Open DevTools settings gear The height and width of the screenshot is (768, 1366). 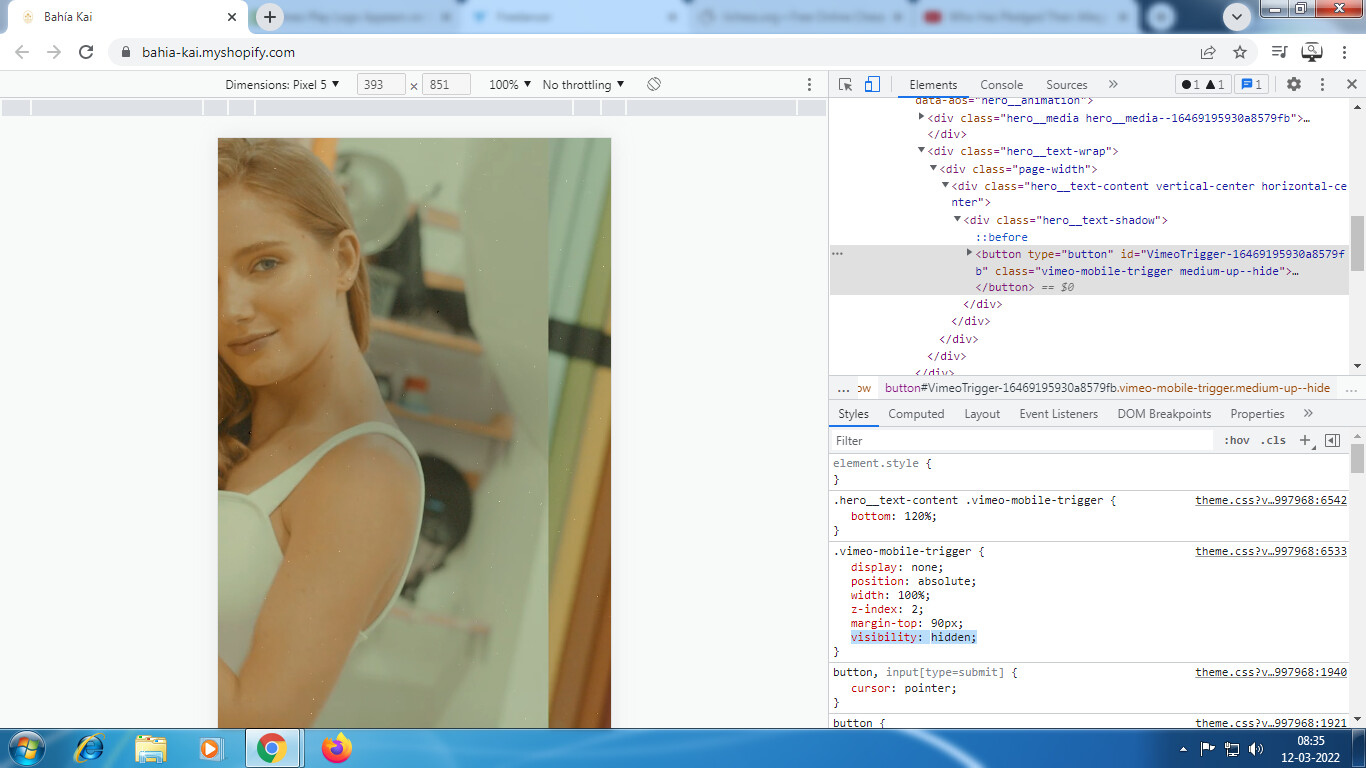[1293, 85]
